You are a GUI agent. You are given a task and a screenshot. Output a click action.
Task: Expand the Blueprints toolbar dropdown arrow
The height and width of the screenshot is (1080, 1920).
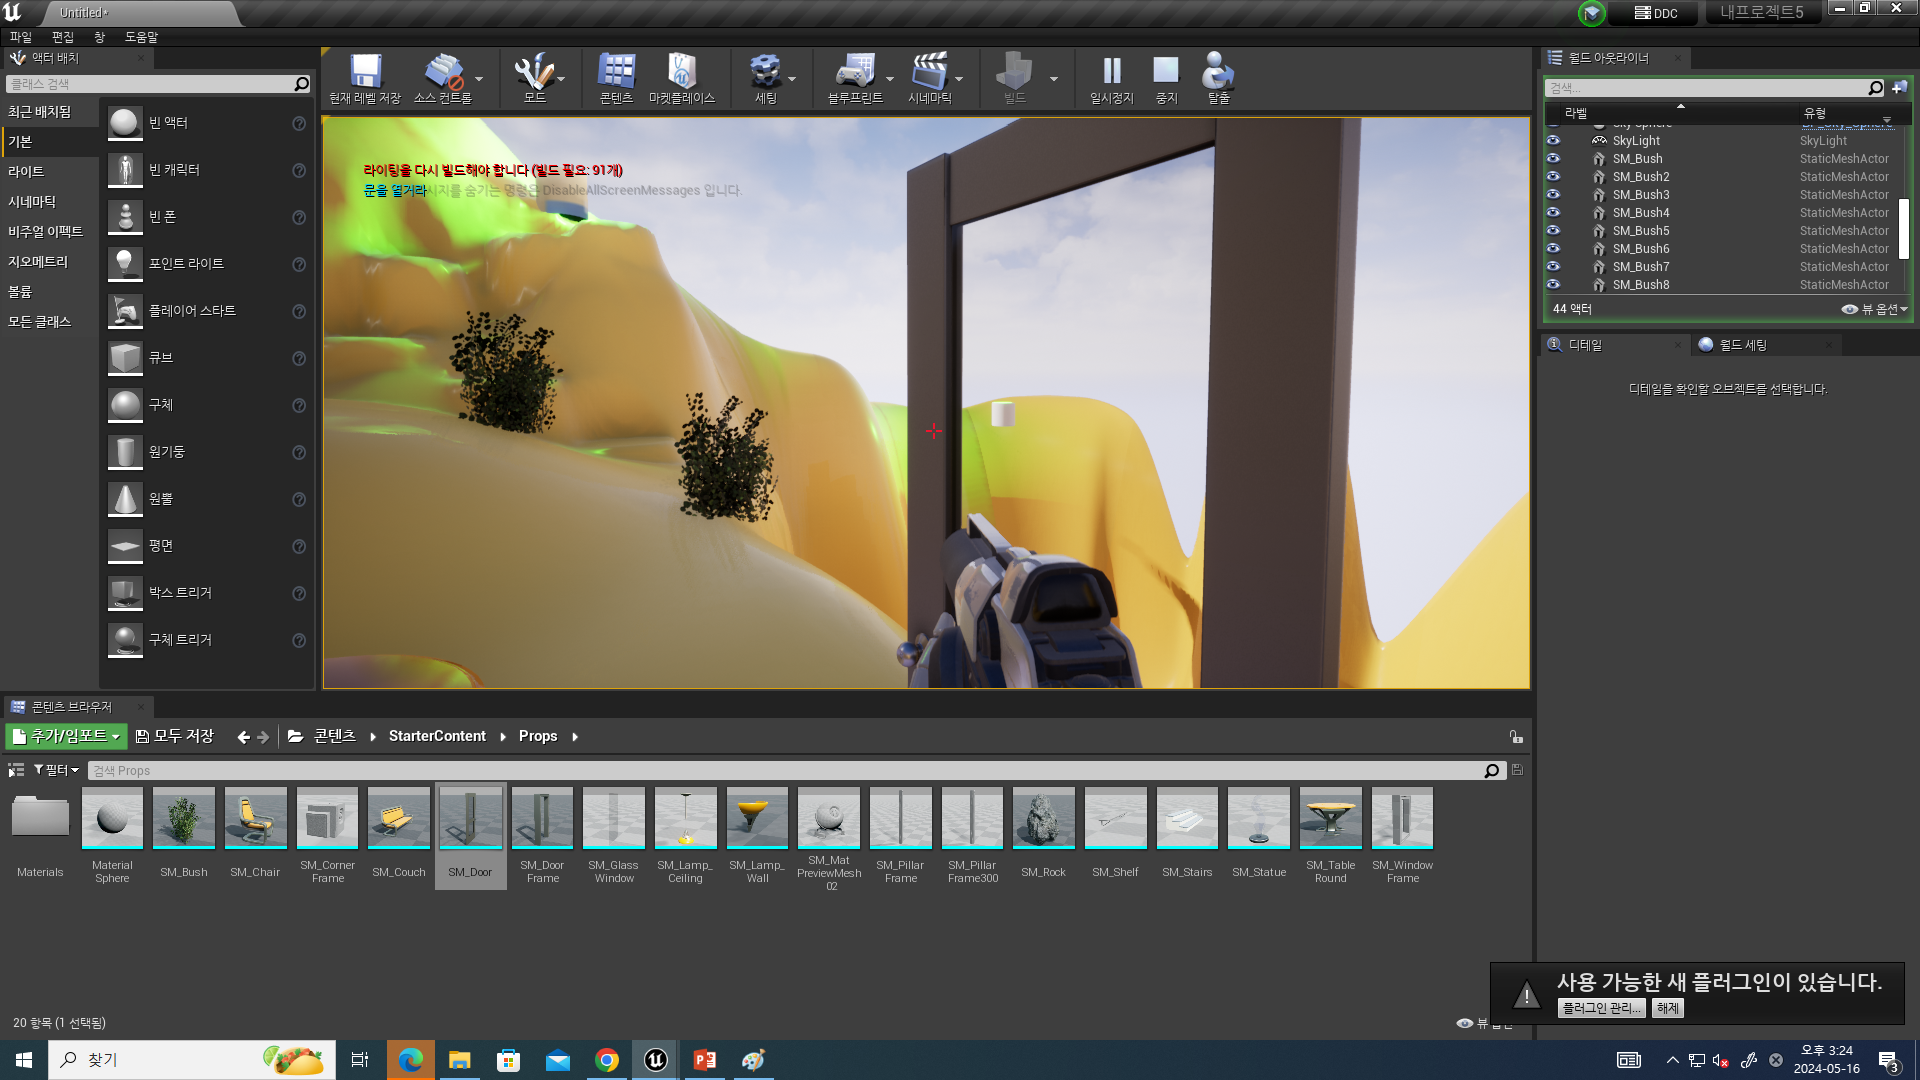tap(890, 79)
